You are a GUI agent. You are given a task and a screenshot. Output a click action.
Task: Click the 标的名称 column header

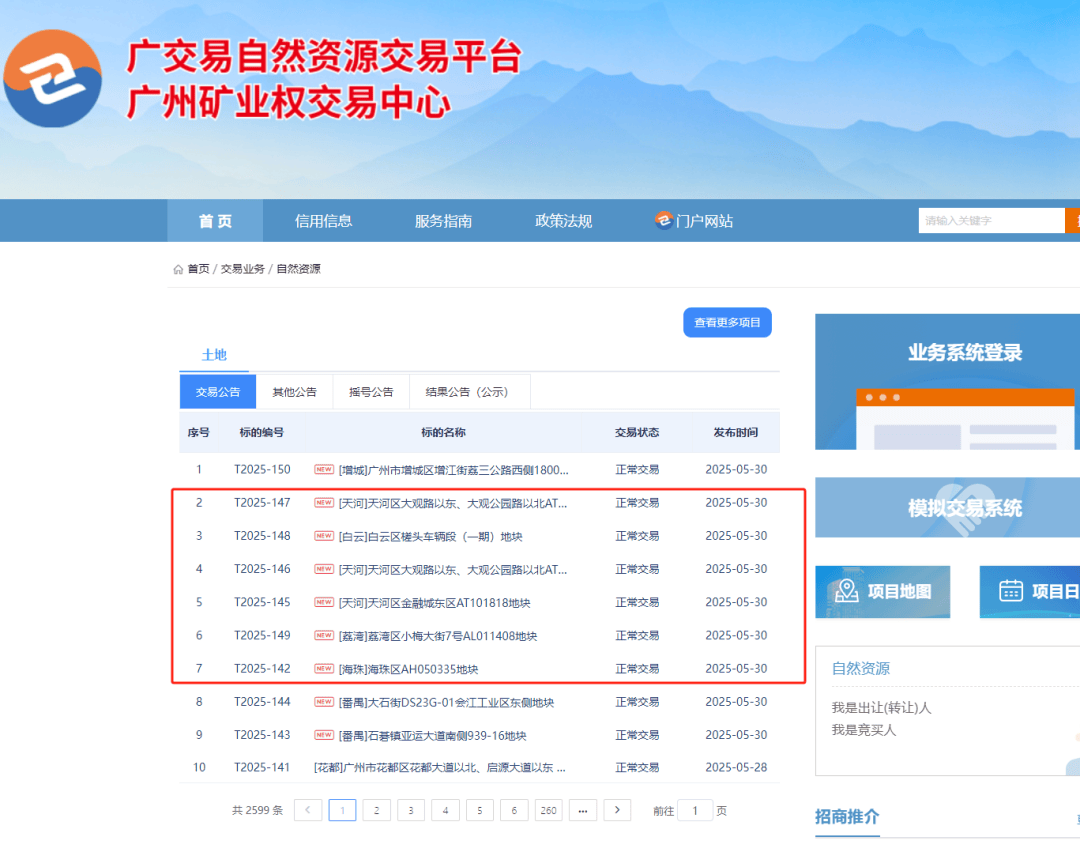click(x=444, y=433)
